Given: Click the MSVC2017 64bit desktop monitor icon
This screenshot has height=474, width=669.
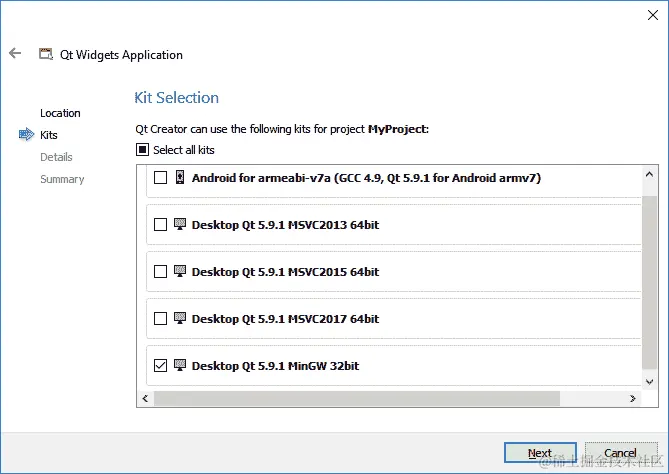Looking at the screenshot, I should pos(180,318).
